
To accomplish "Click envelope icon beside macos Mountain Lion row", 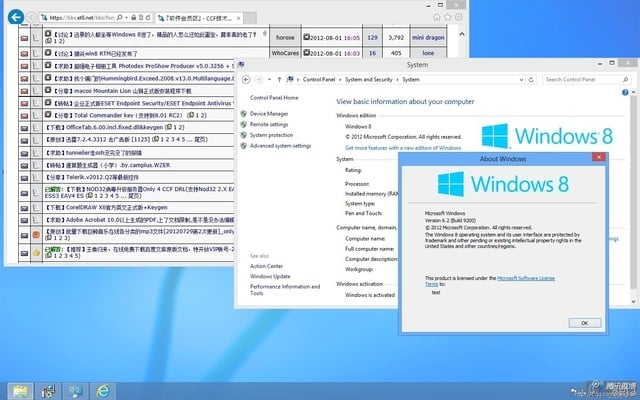I will pyautogui.click(x=24, y=91).
